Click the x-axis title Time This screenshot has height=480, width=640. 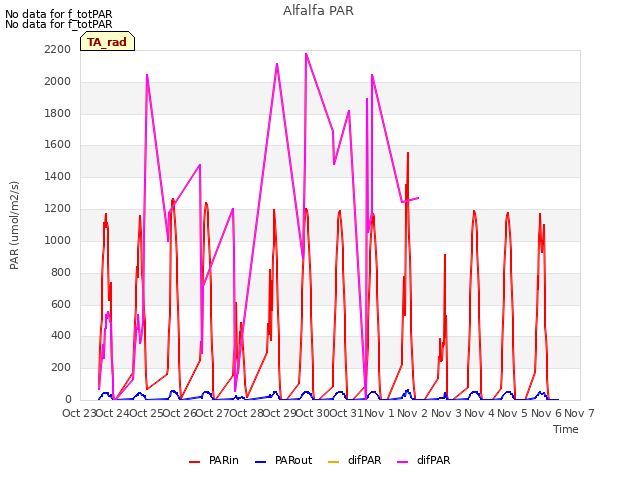click(x=566, y=429)
